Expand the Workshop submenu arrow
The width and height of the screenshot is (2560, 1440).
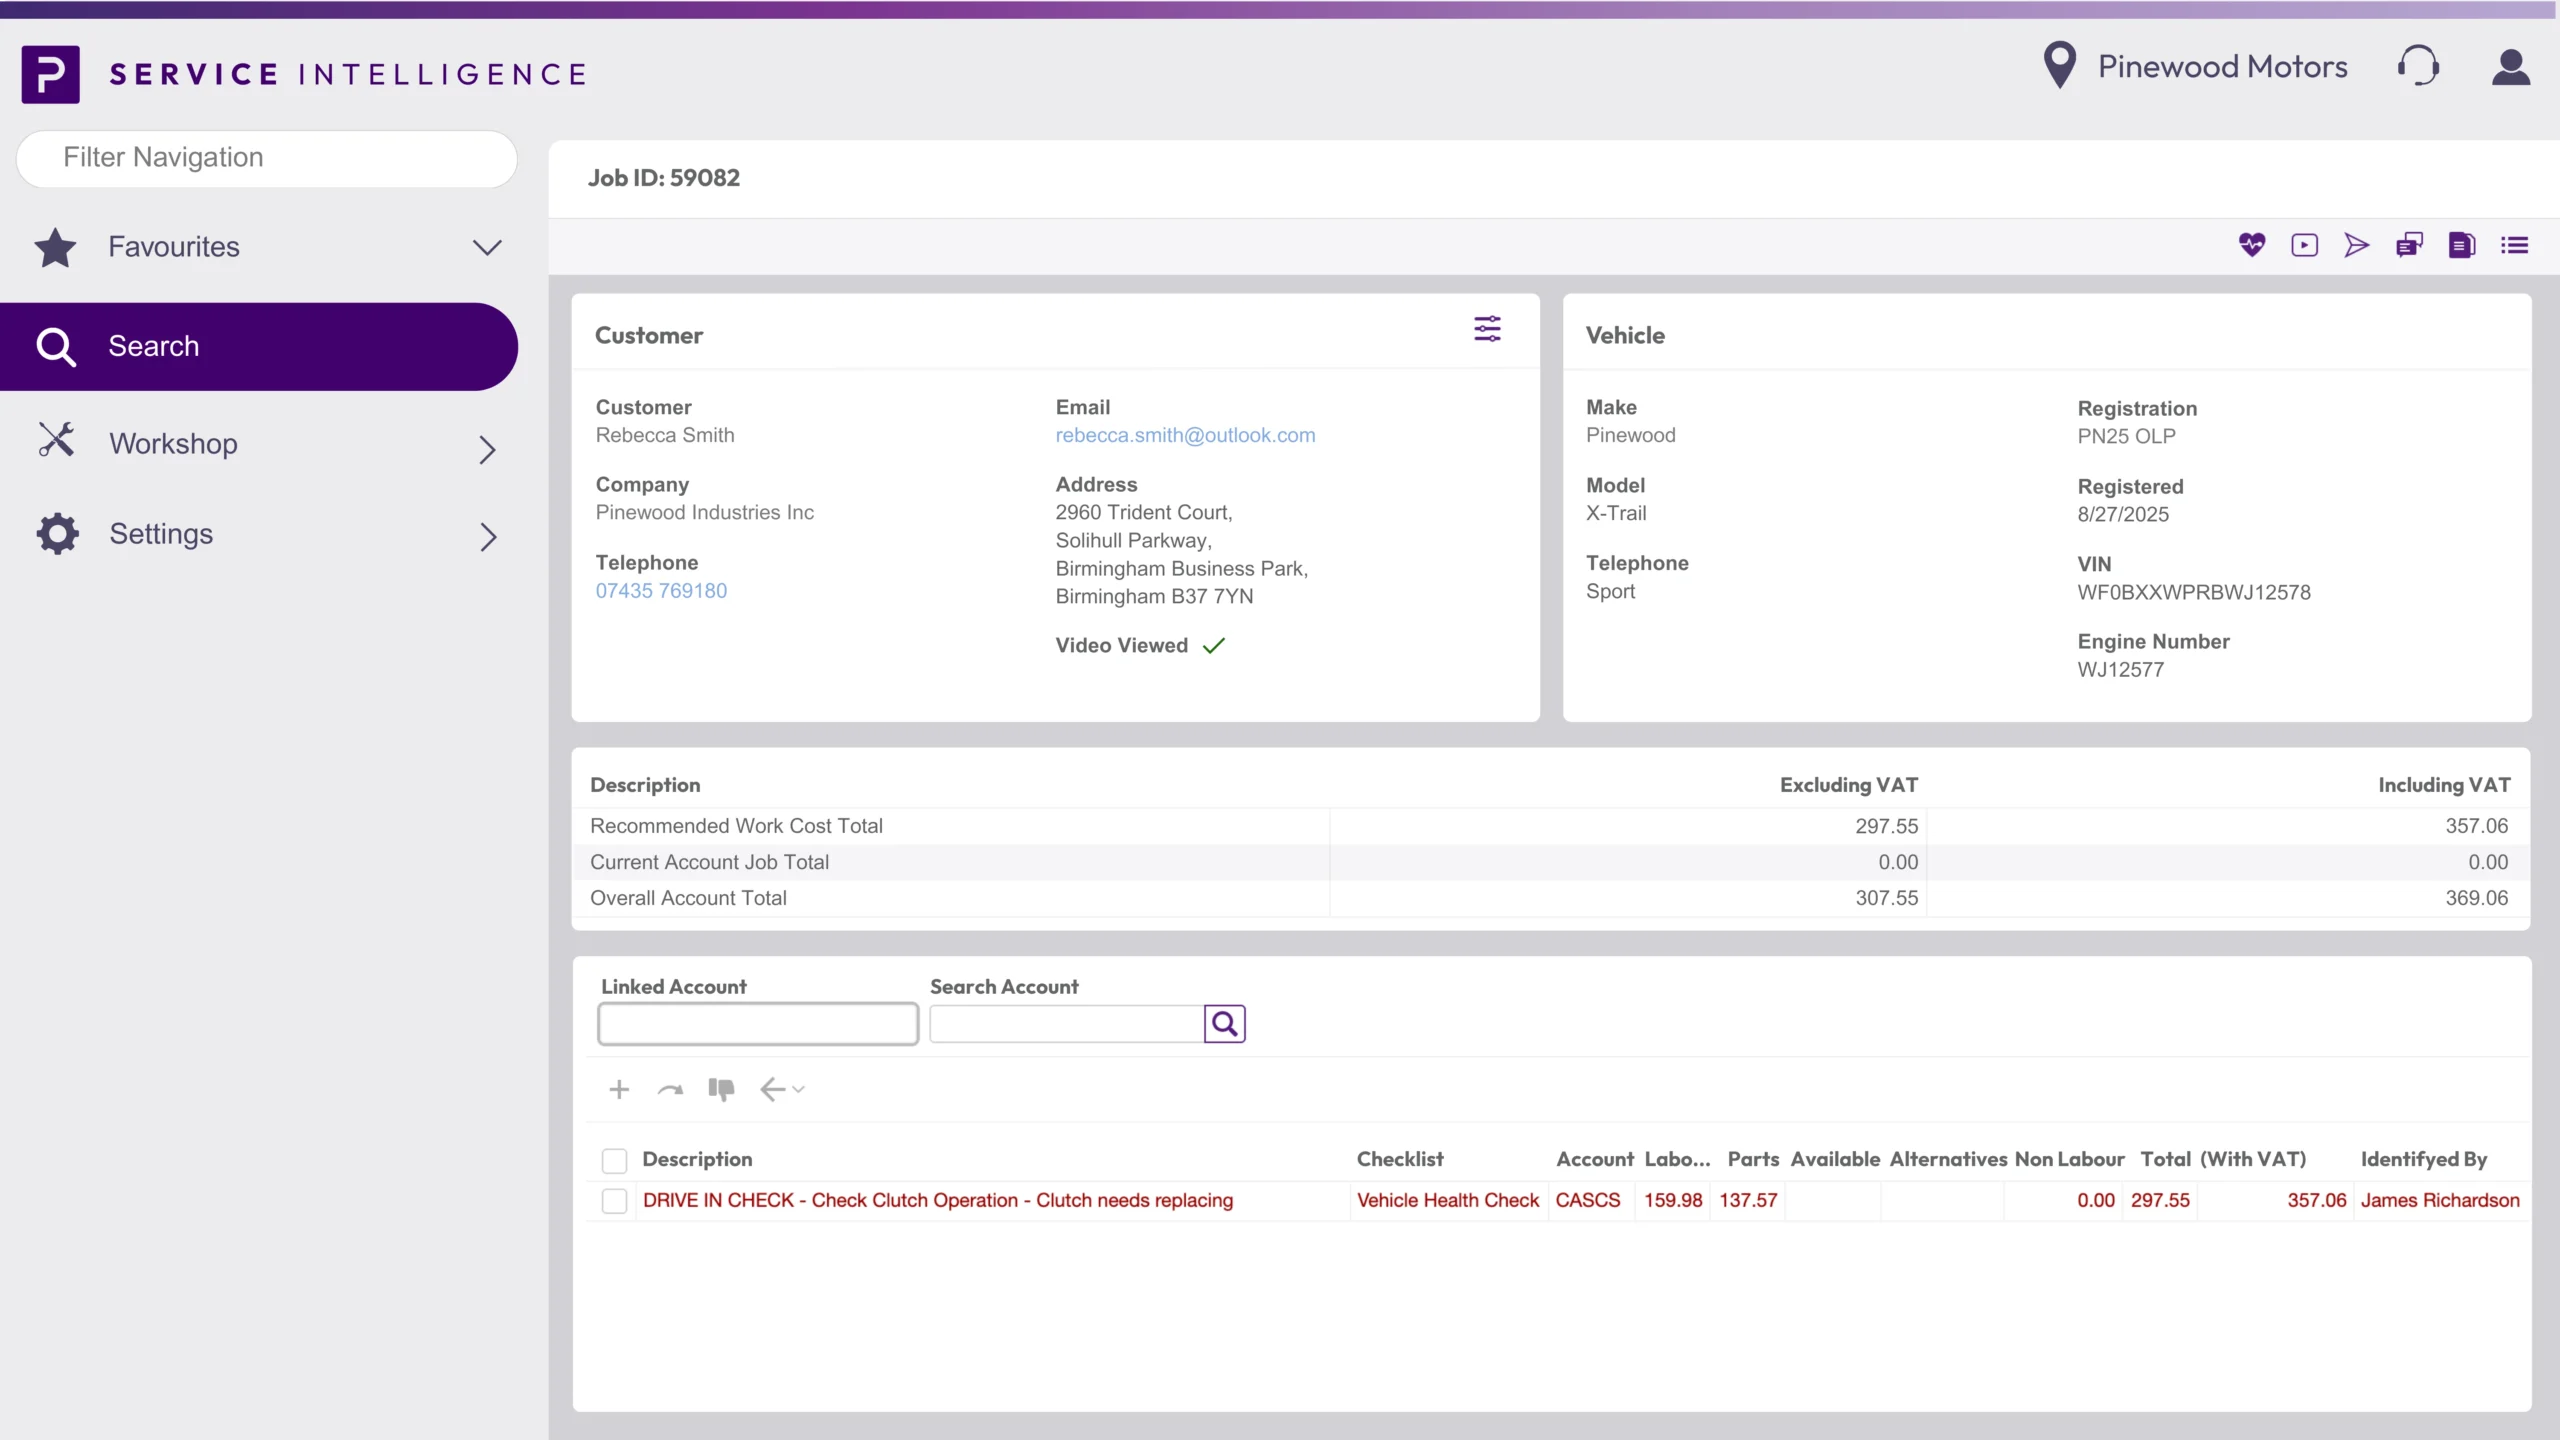[487, 450]
